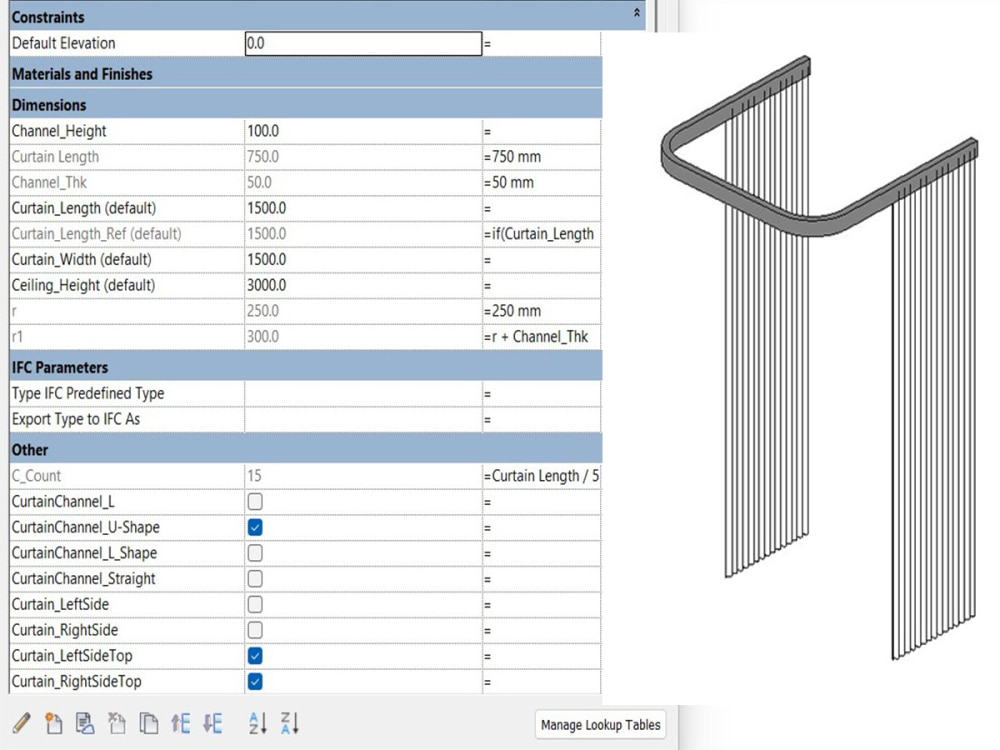The width and height of the screenshot is (1000, 750).
Task: Click the Type IFC Predefined Type value cell
Action: 364,393
